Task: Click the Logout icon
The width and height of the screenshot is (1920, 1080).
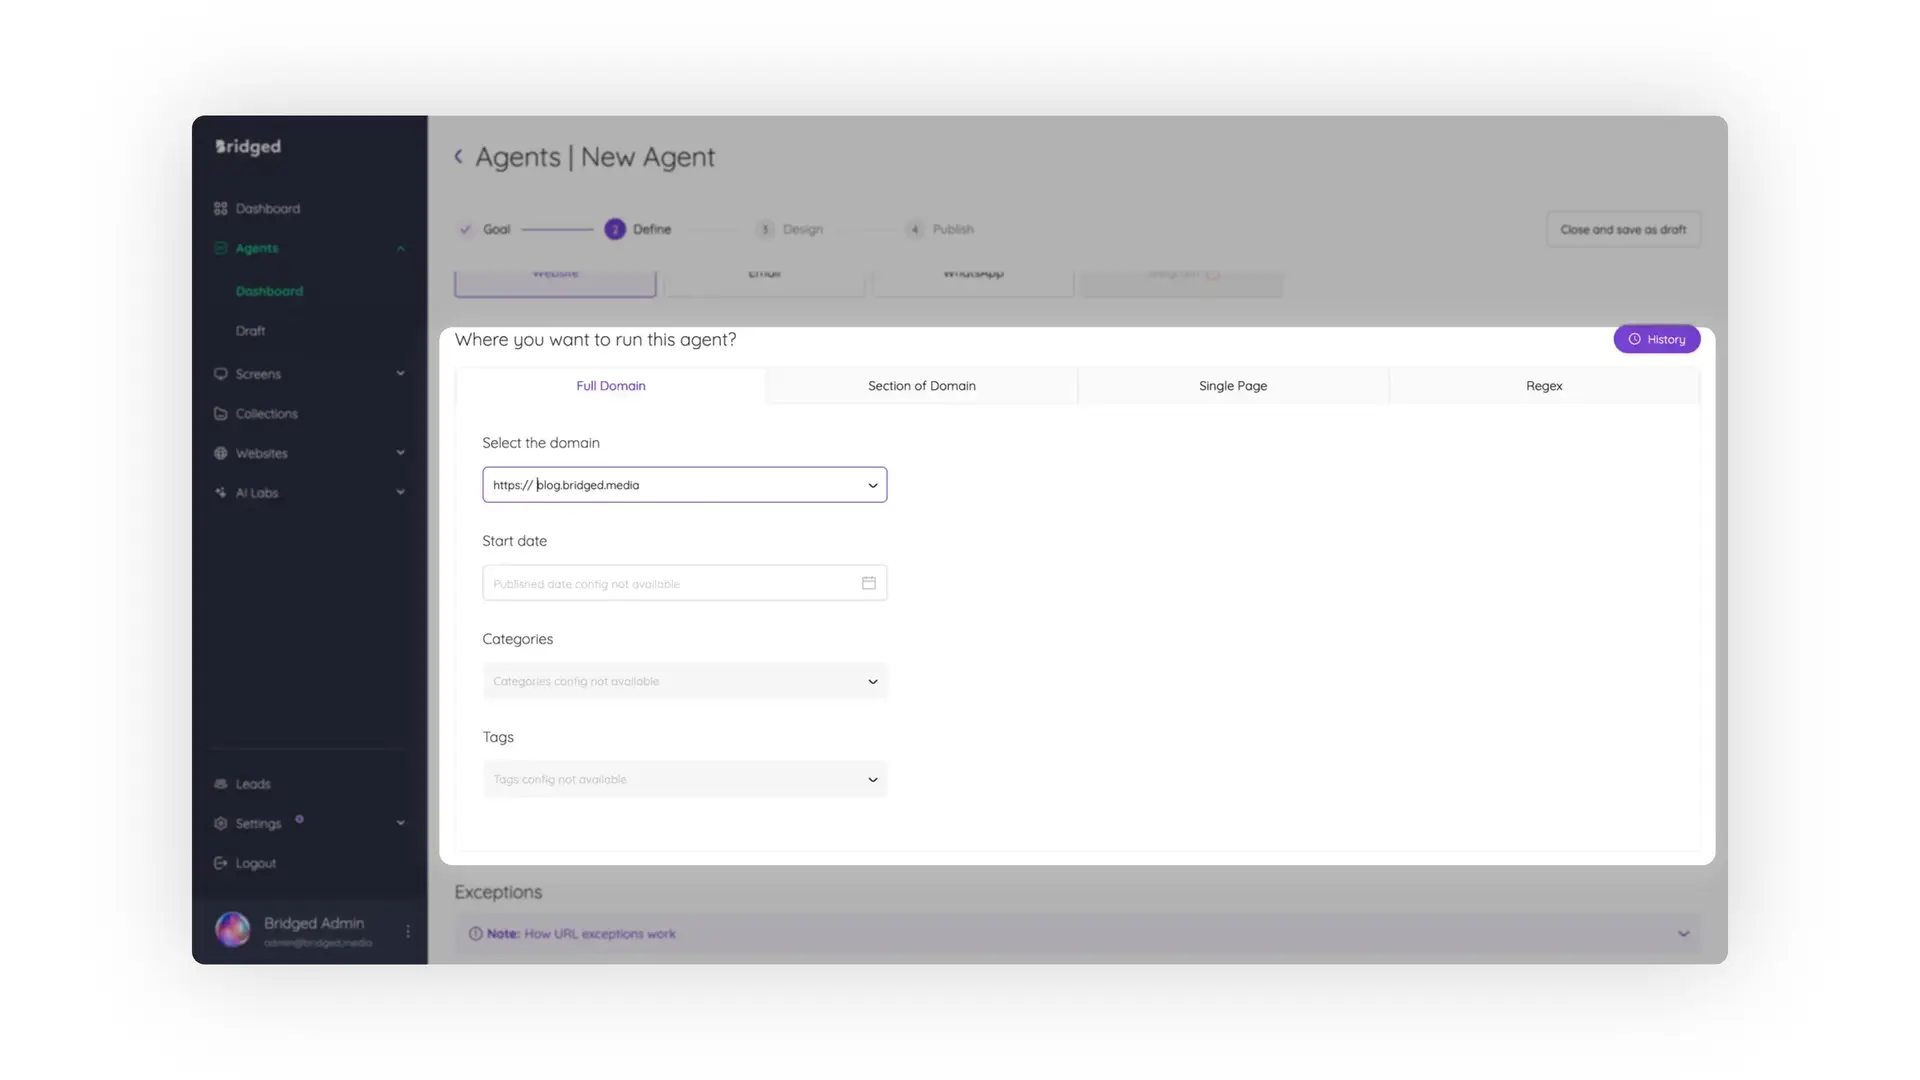Action: (221, 863)
